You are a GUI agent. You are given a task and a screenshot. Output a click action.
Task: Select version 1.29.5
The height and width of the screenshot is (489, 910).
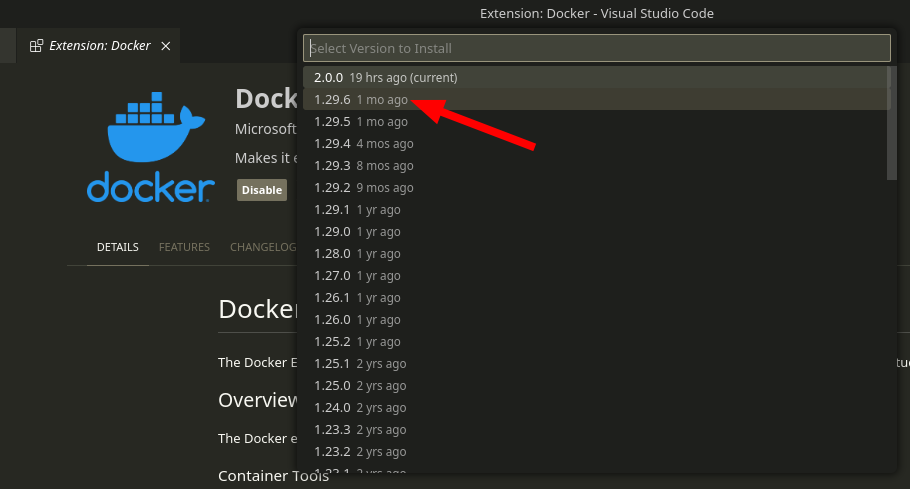597,121
